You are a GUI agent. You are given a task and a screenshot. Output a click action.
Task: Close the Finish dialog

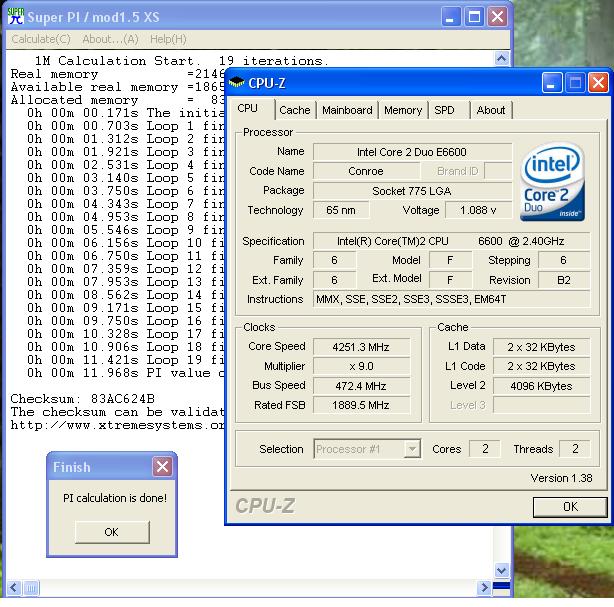pos(162,467)
